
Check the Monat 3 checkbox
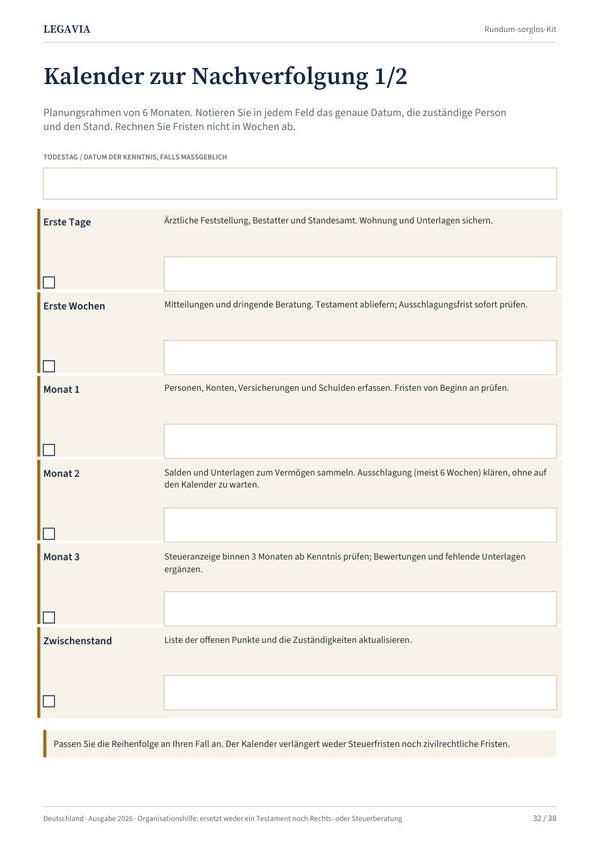tap(49, 617)
